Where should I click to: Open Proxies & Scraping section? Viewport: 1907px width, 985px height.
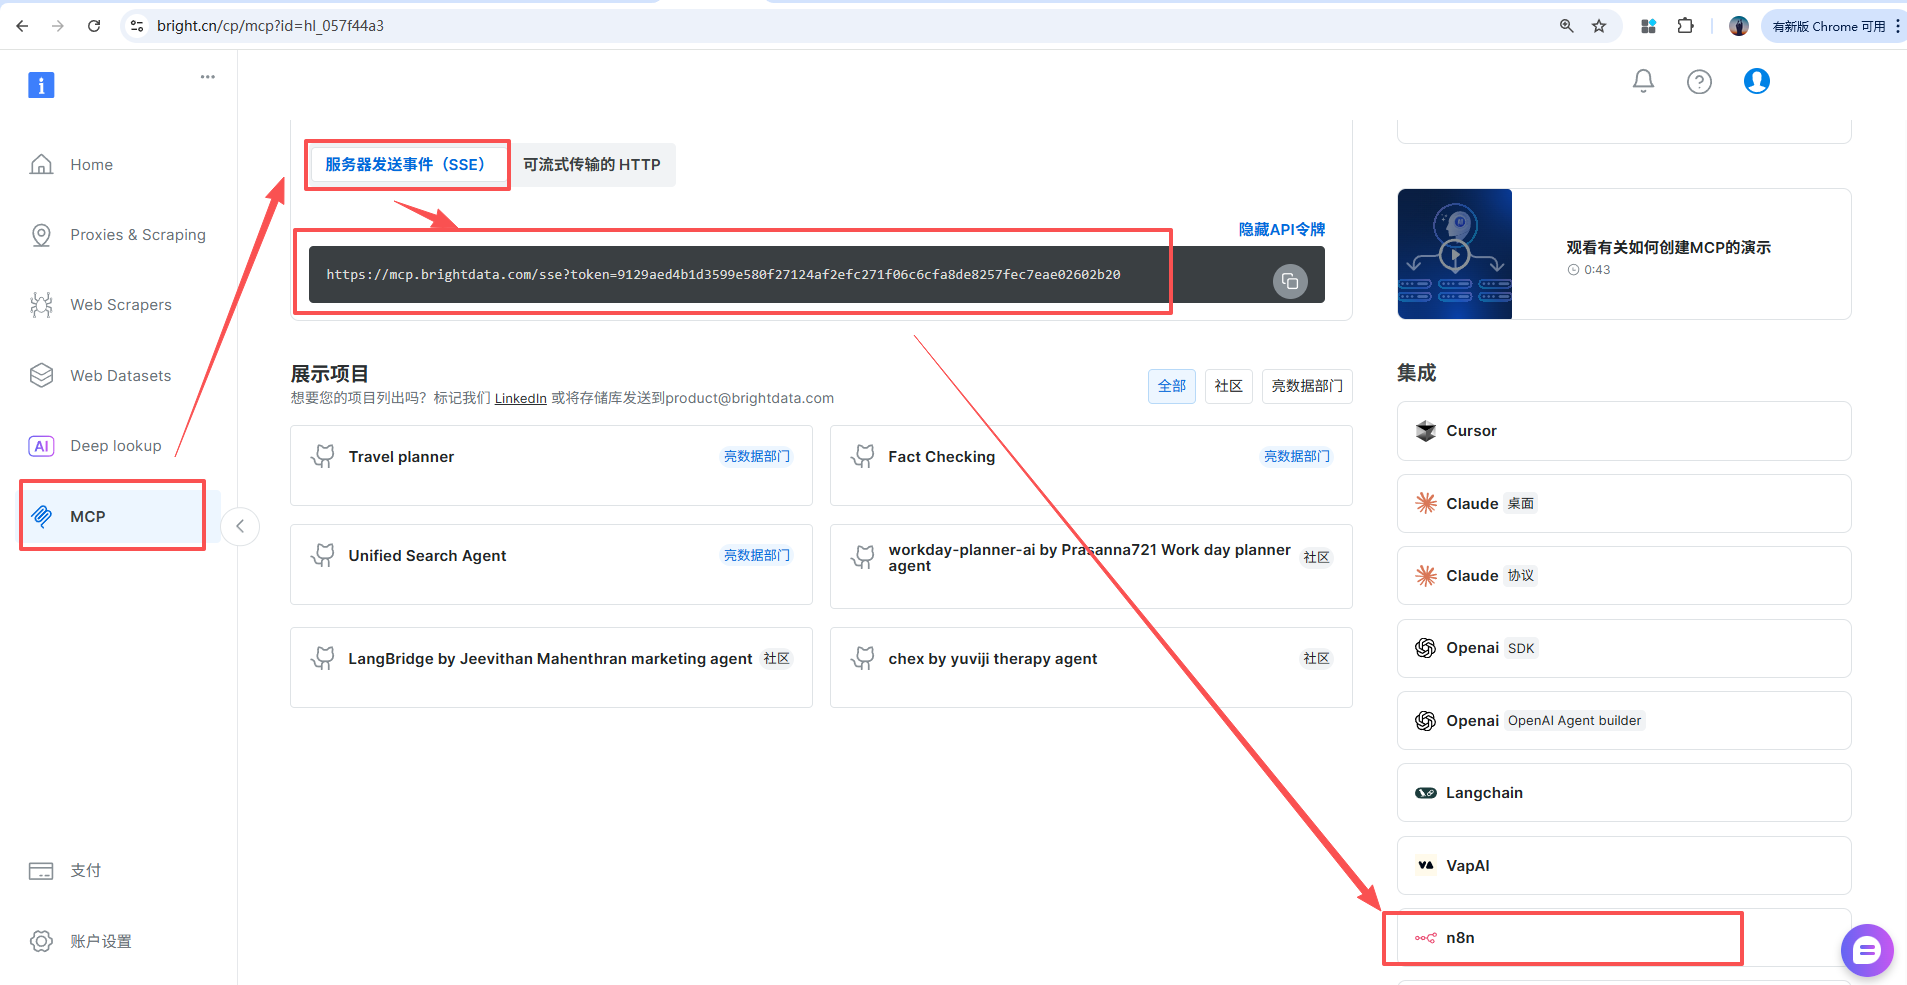[120, 235]
